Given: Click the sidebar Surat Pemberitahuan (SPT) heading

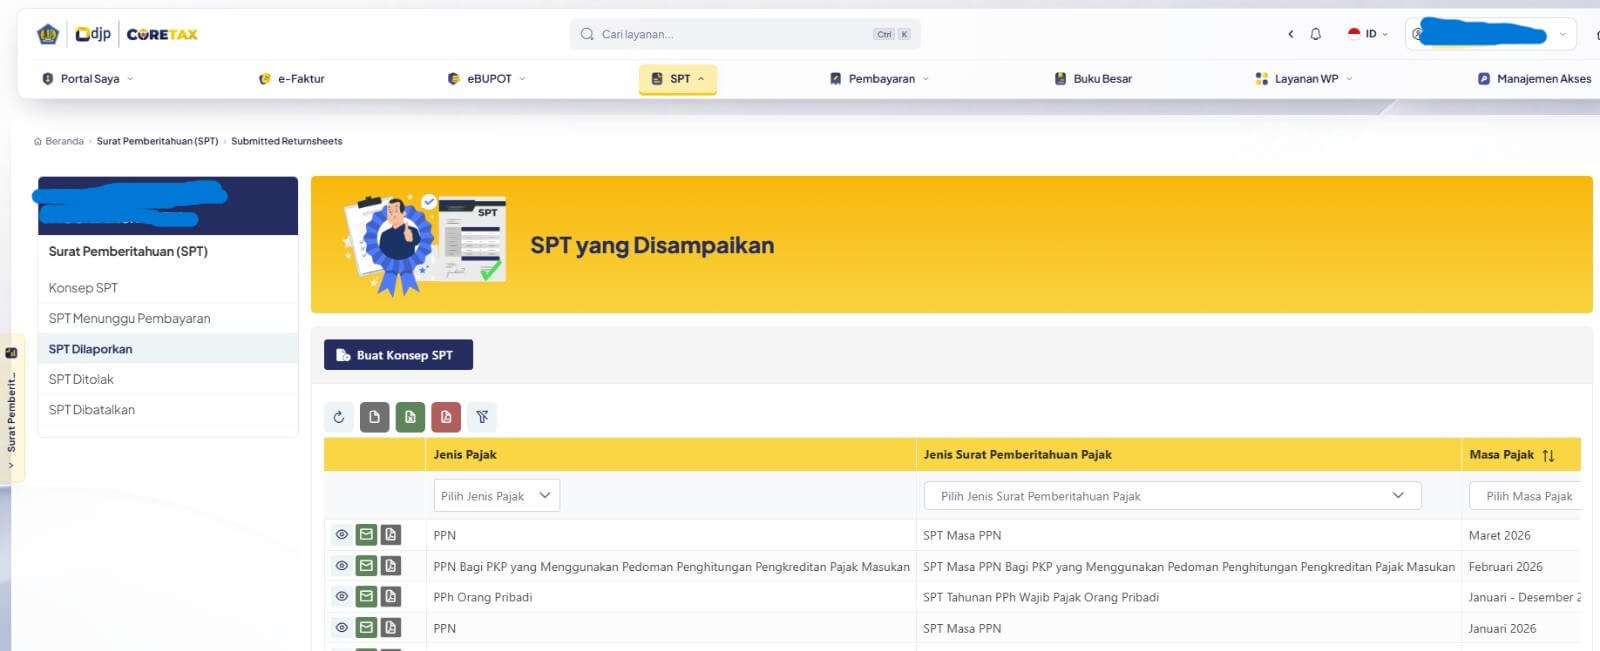Looking at the screenshot, I should [128, 252].
